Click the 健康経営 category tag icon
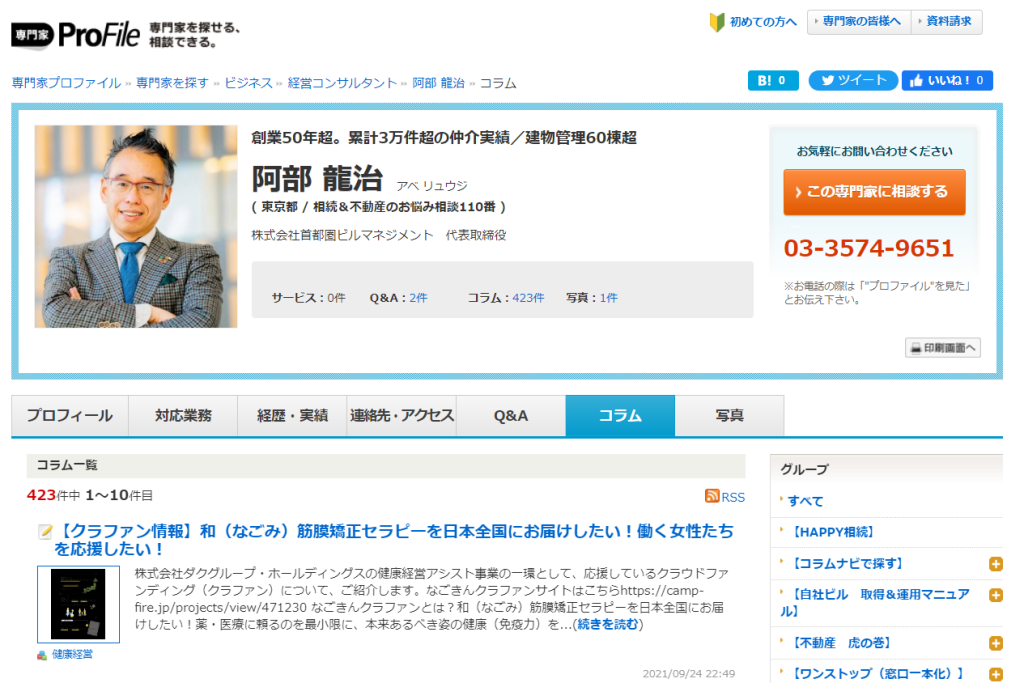Image resolution: width=1024 pixels, height=683 pixels. [x=42, y=655]
